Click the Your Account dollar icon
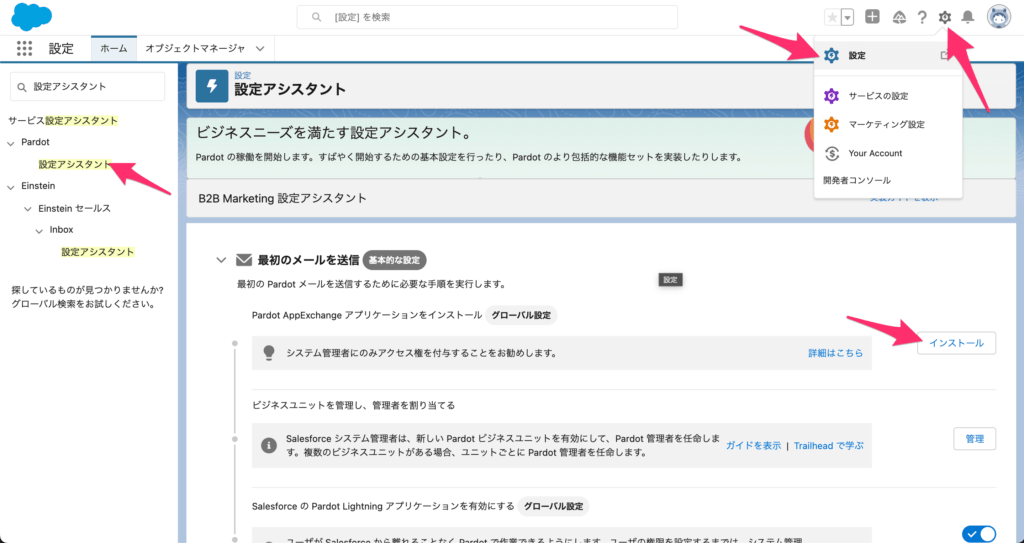The height and width of the screenshot is (543, 1024). click(x=831, y=153)
